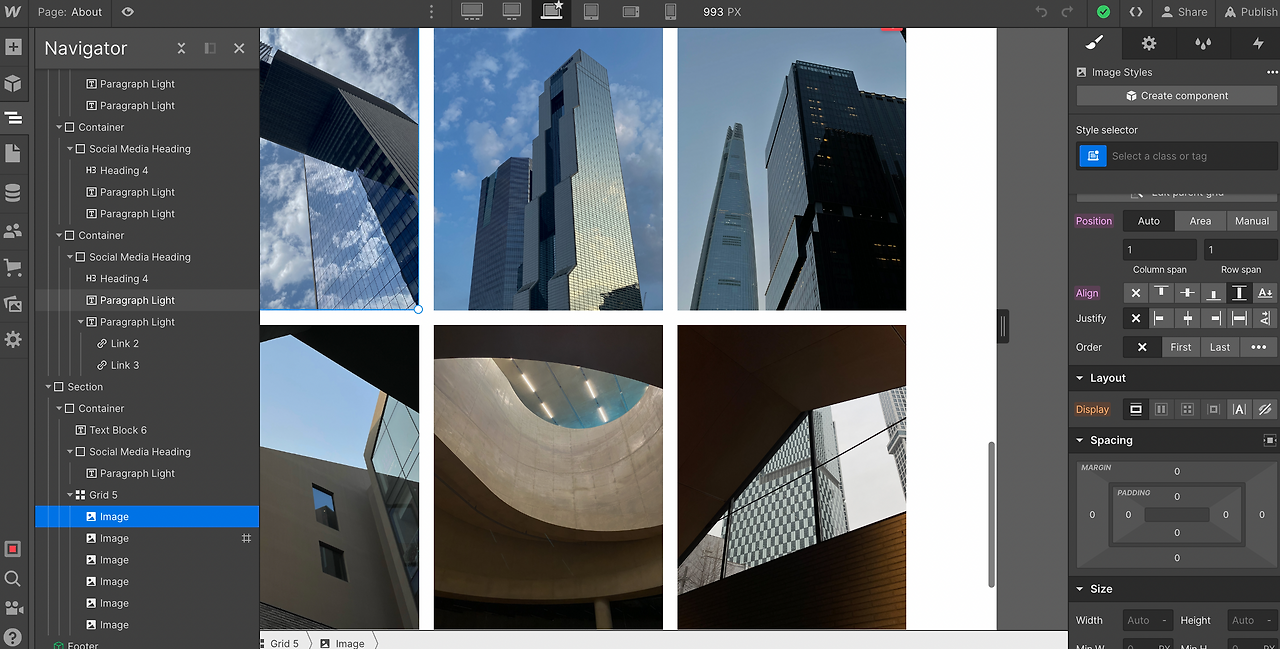The image size is (1280, 649).
Task: Open the Style Manager drops tab
Action: [1203, 43]
